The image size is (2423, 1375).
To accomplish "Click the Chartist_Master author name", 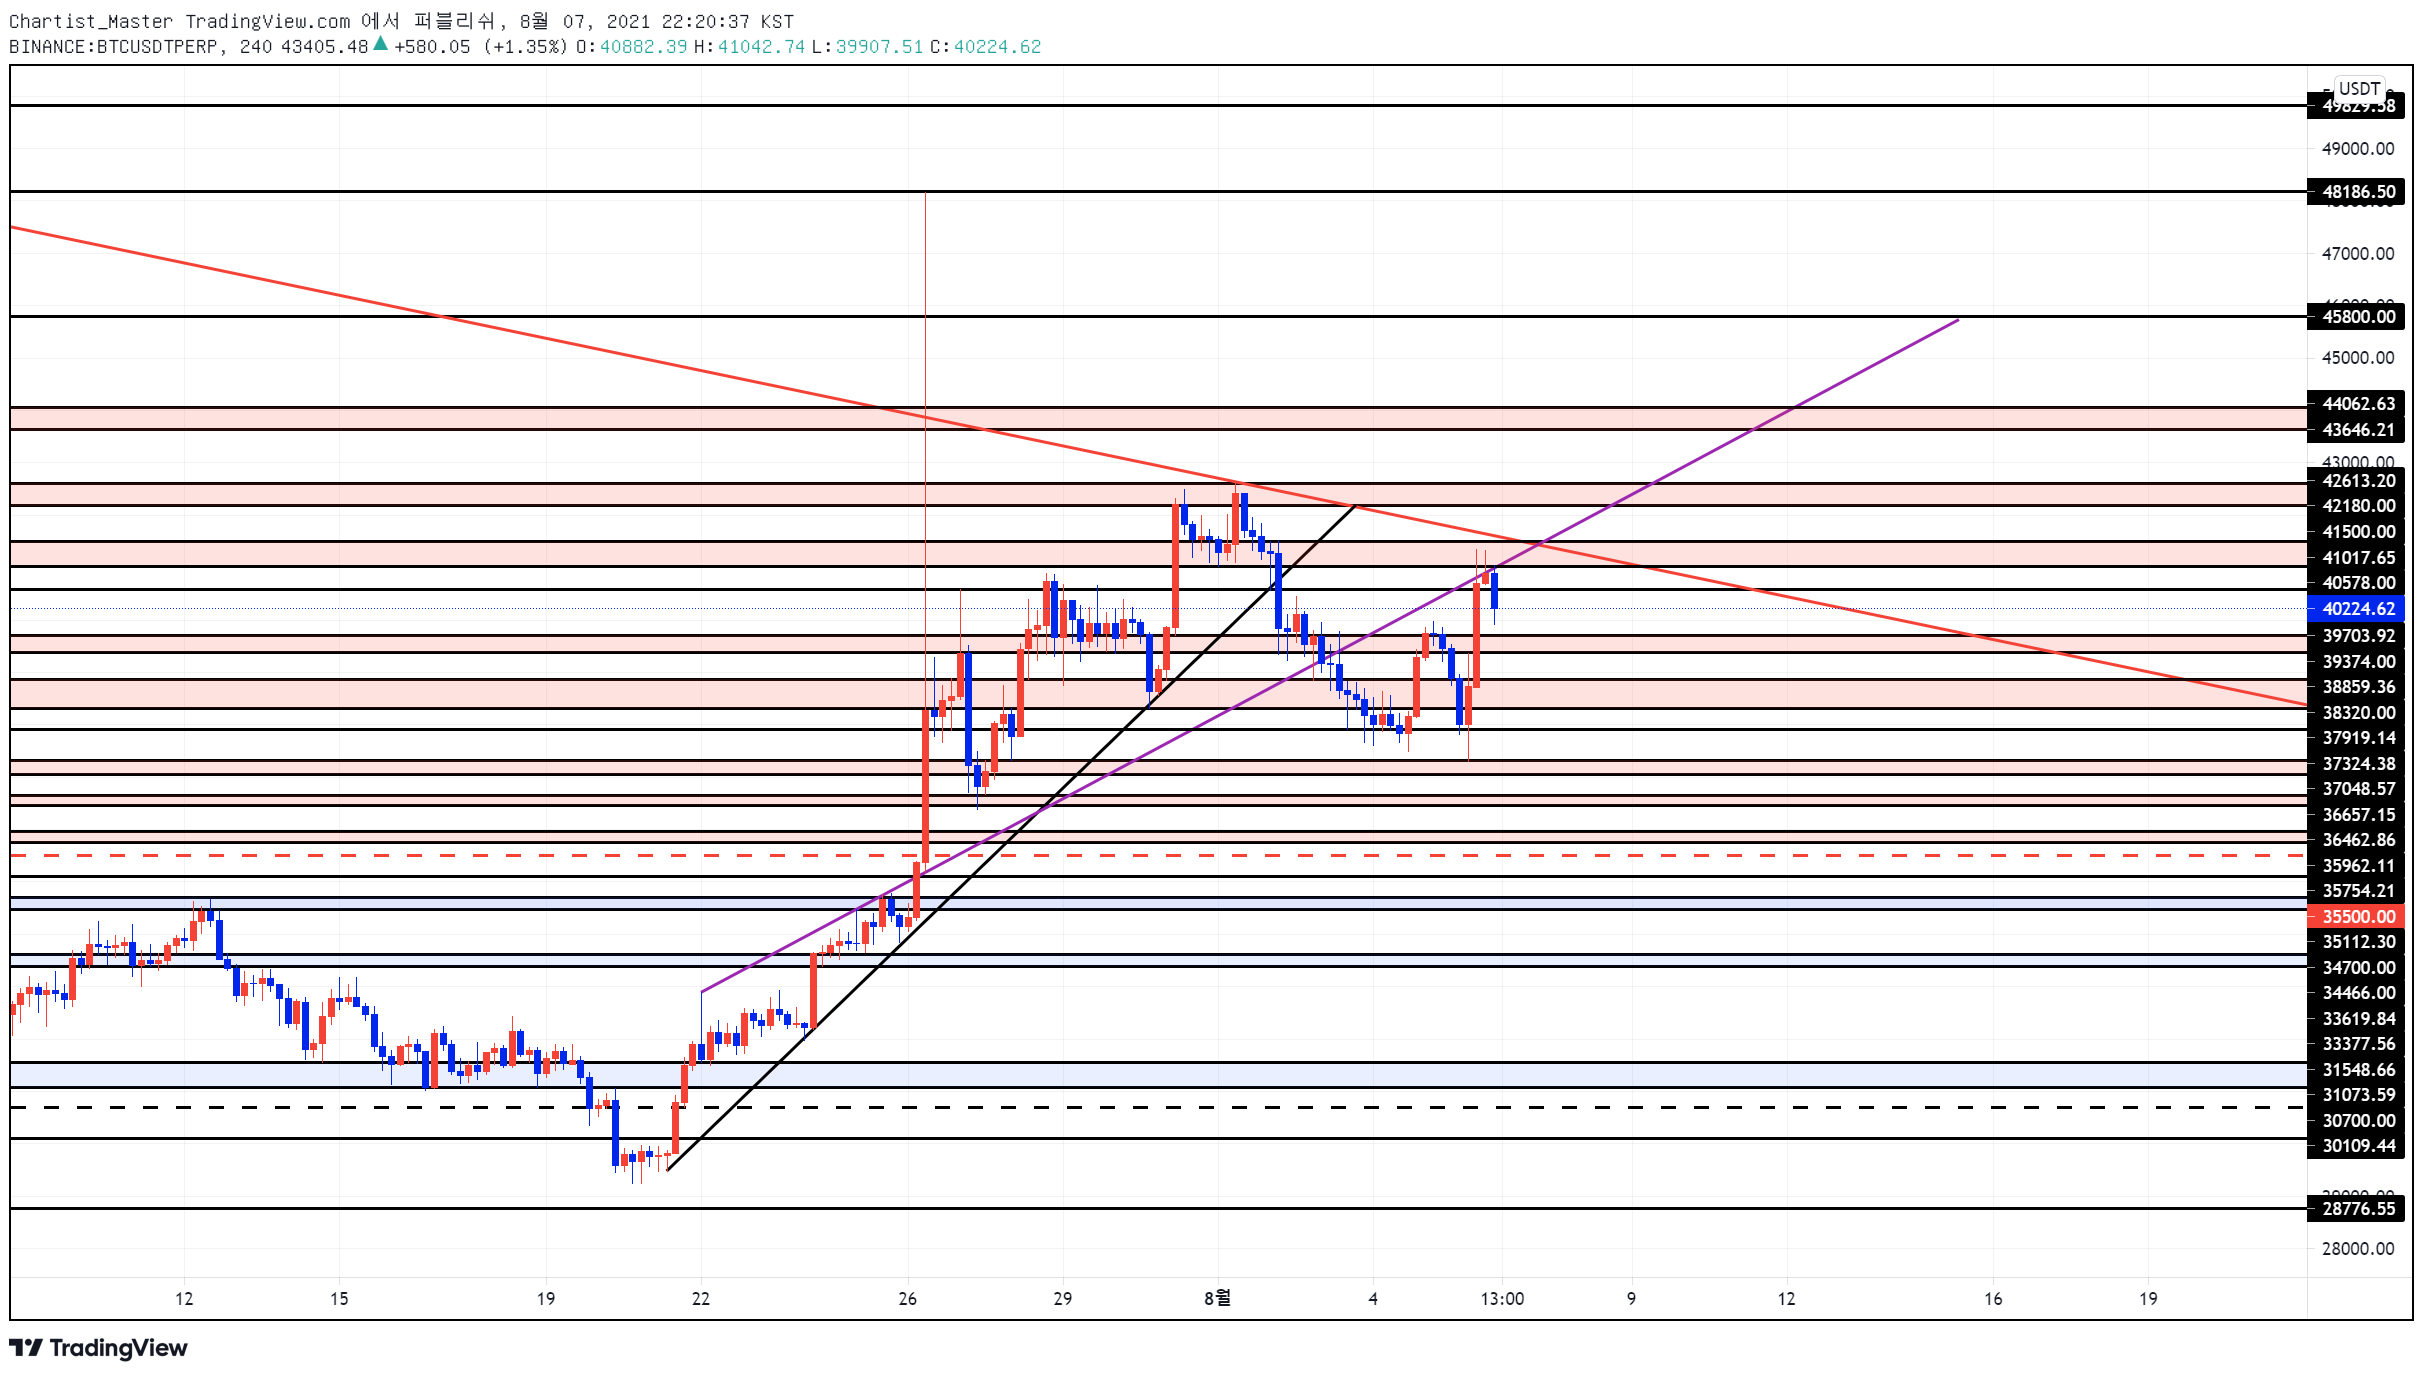I will click(x=90, y=21).
